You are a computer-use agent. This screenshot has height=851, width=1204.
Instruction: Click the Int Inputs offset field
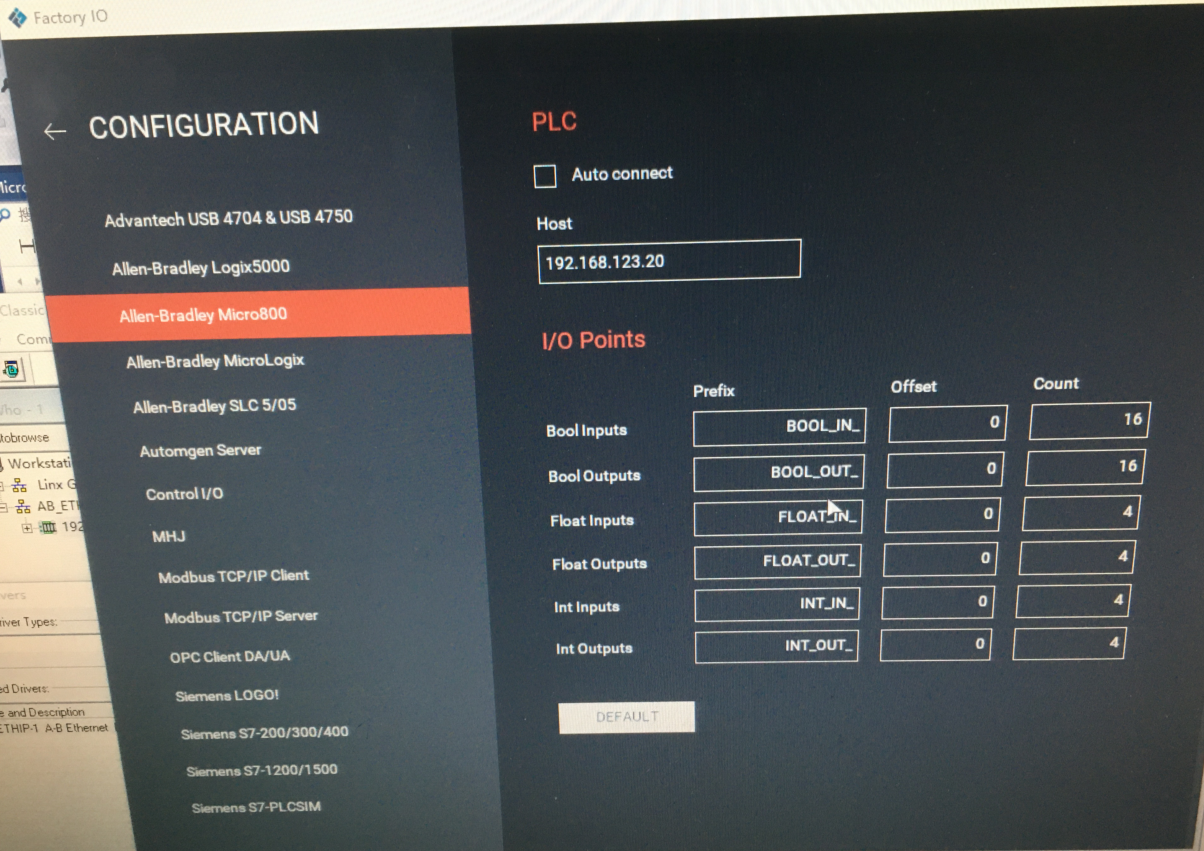pyautogui.click(x=938, y=602)
